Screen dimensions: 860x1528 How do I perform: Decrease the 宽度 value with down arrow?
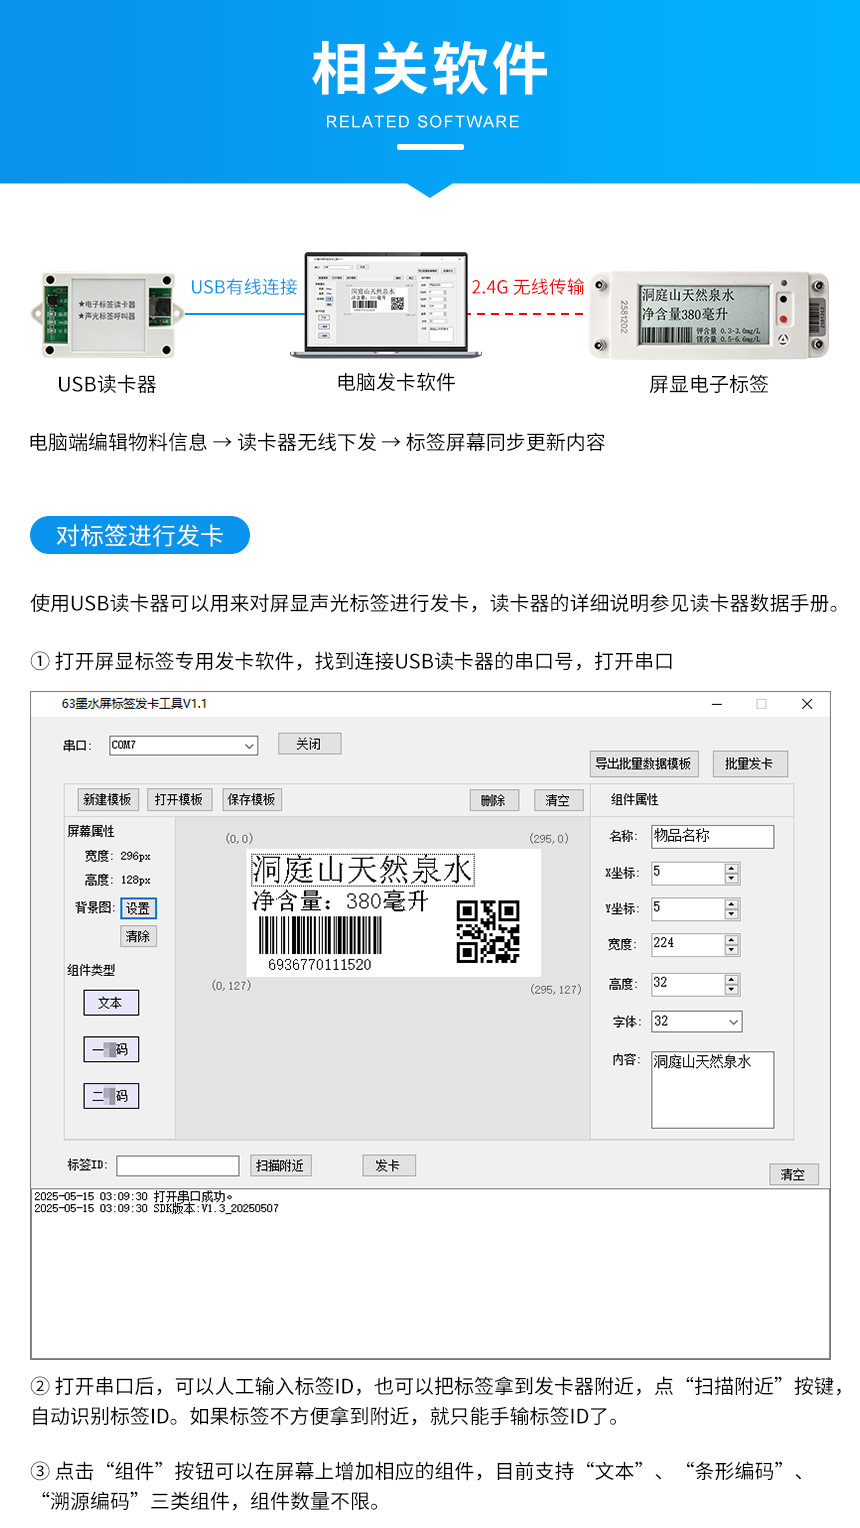pos(732,950)
